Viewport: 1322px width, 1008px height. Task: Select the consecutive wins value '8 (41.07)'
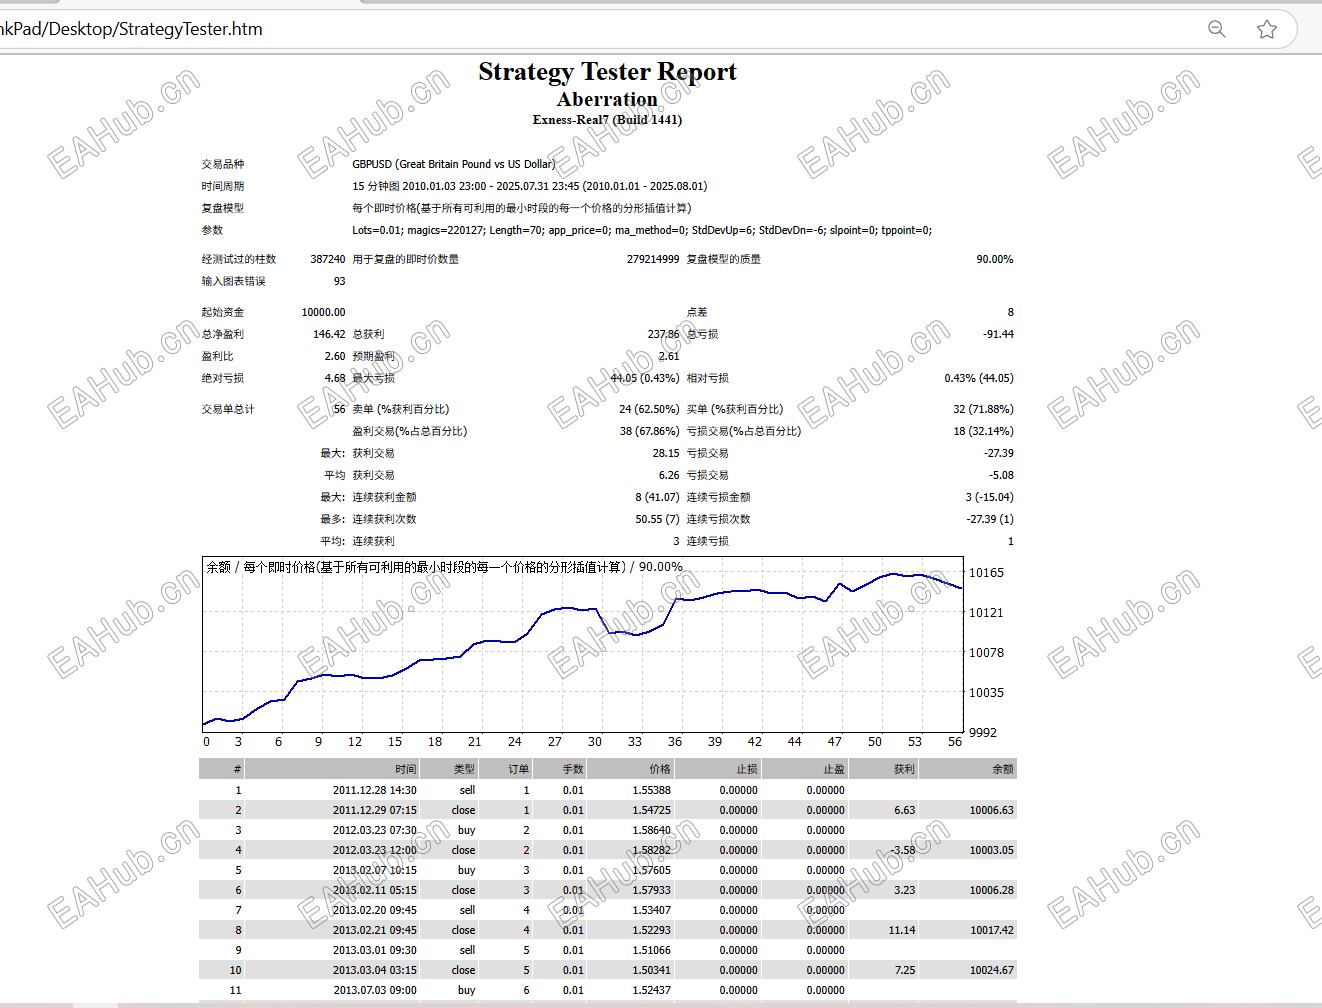pos(657,497)
